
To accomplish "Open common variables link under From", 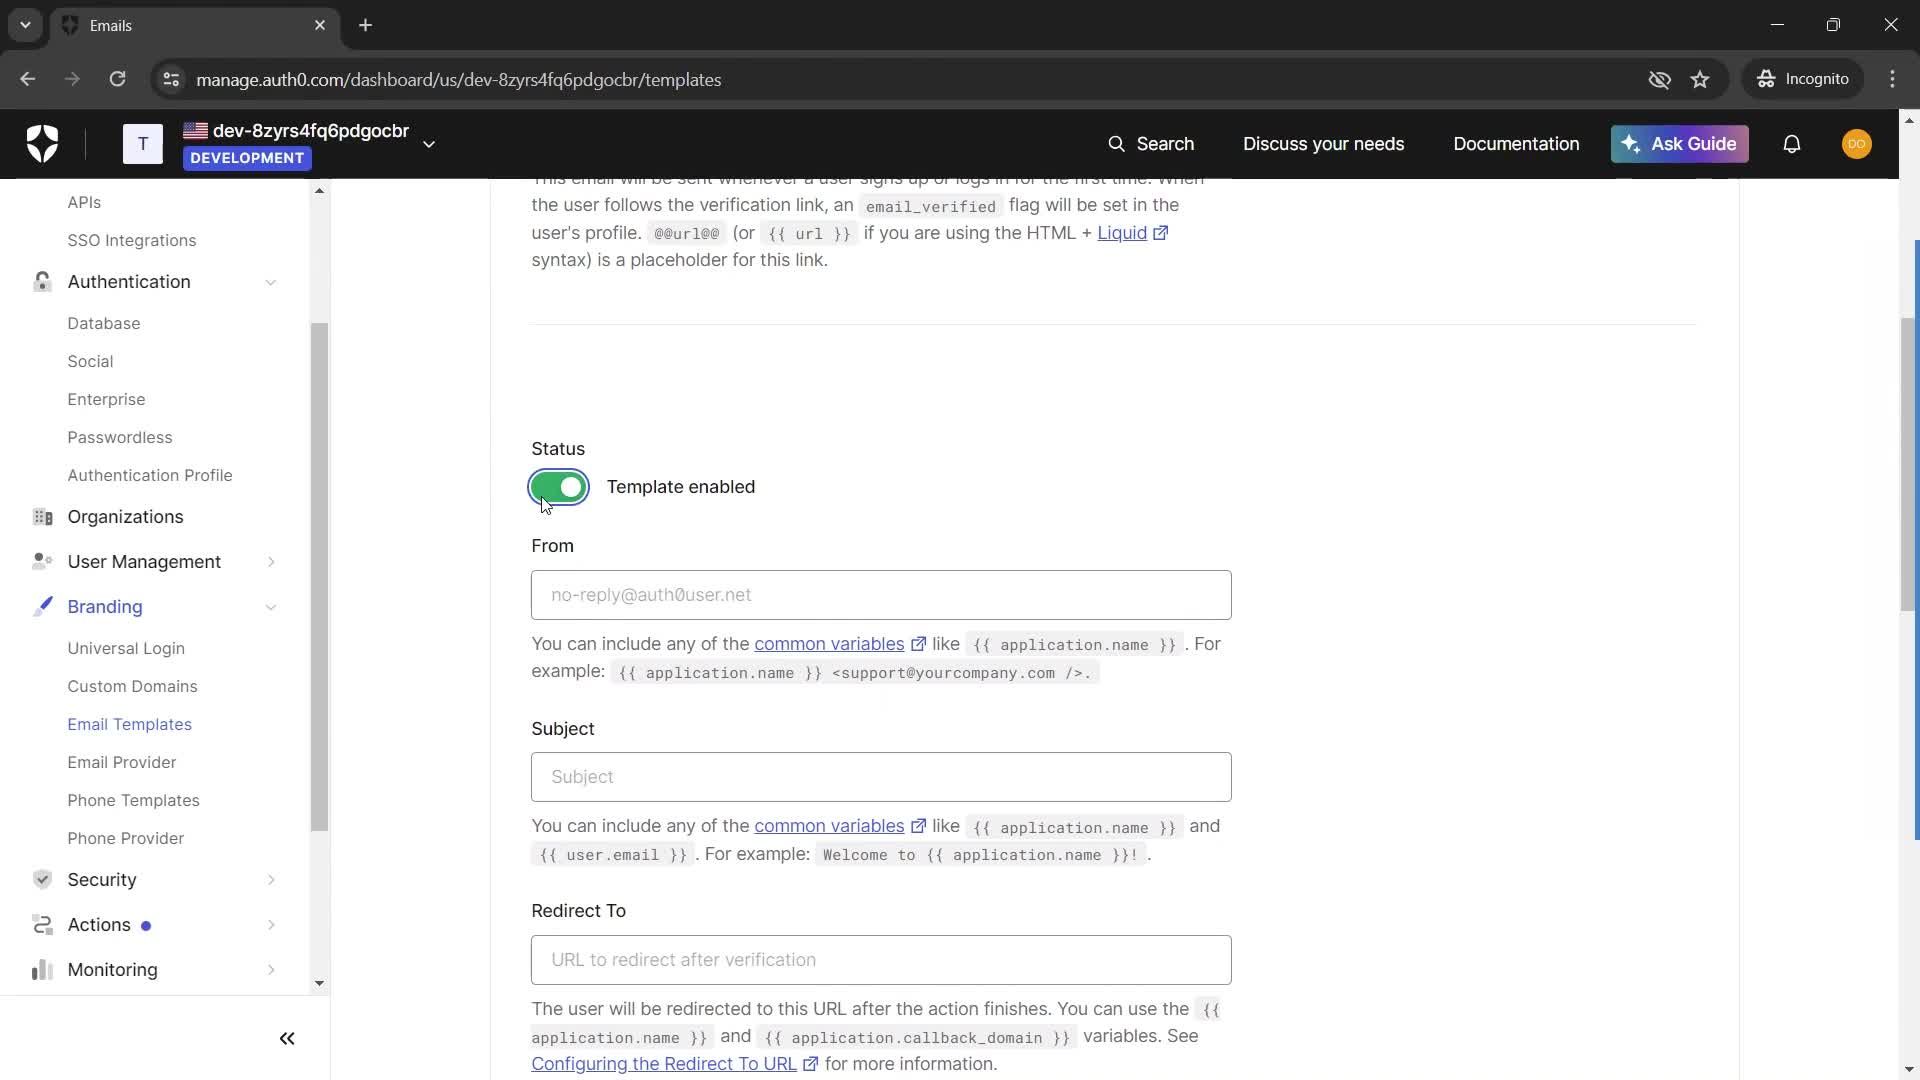I will [829, 644].
